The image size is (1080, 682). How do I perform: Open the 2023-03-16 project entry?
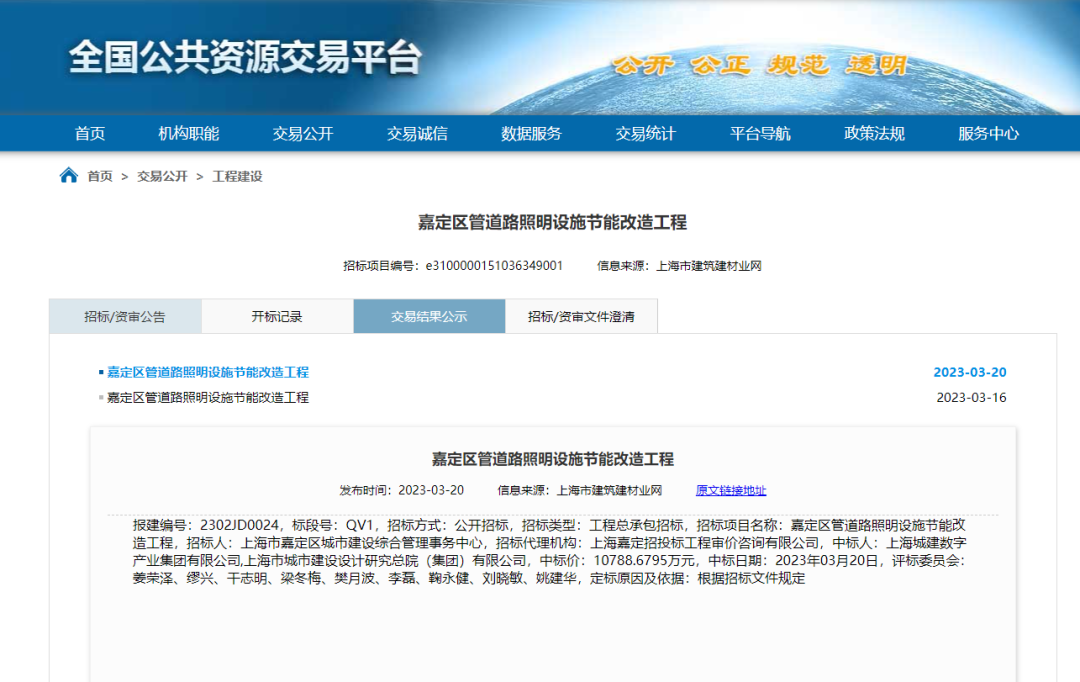(208, 397)
